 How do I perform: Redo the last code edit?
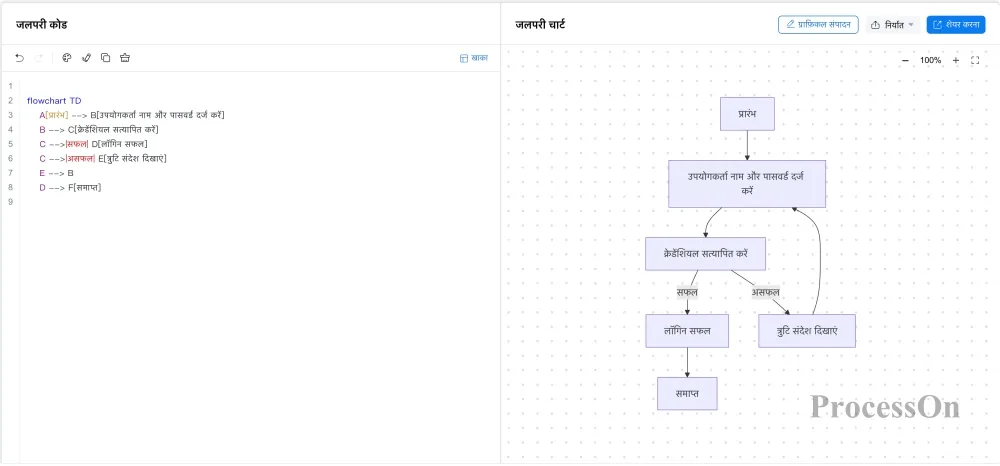point(39,58)
